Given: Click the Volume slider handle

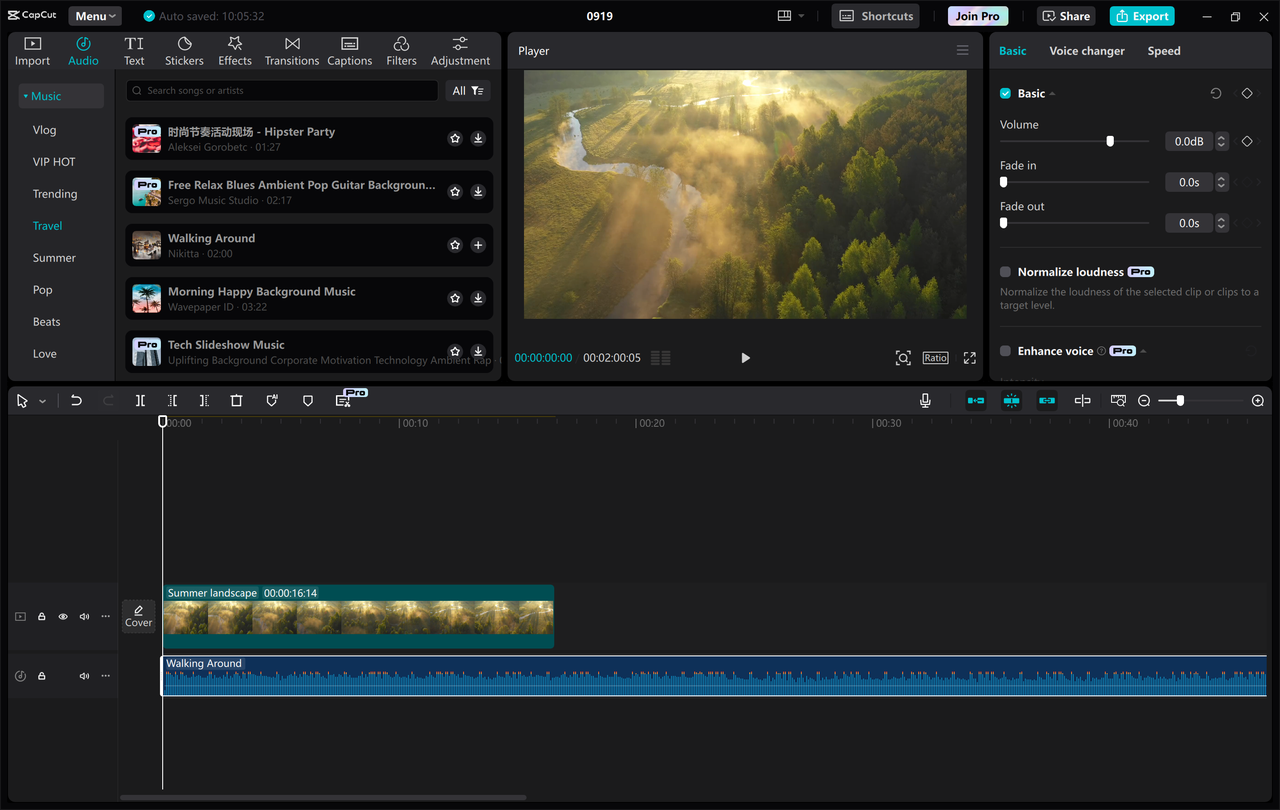Looking at the screenshot, I should [1110, 141].
